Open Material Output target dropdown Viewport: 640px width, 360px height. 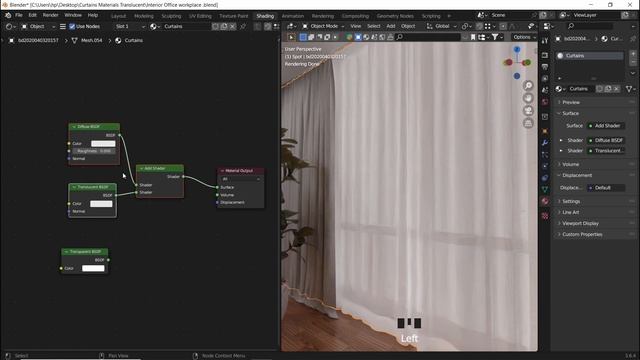241,179
